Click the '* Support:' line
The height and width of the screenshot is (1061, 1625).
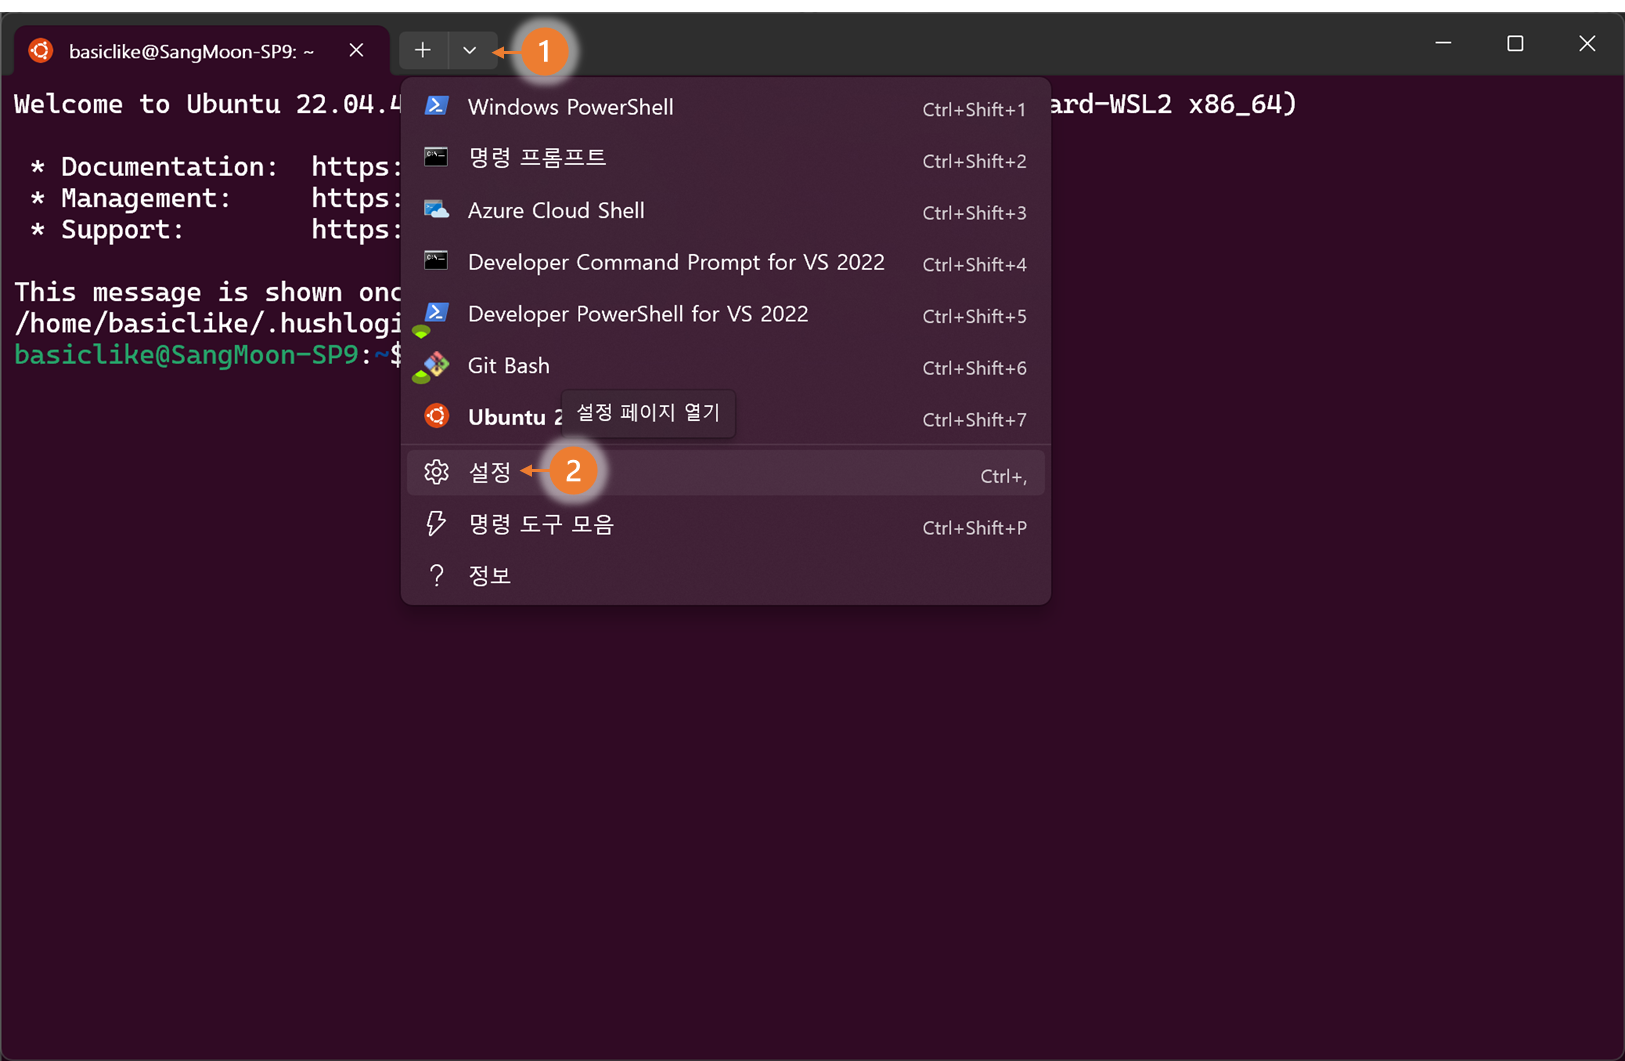(215, 229)
